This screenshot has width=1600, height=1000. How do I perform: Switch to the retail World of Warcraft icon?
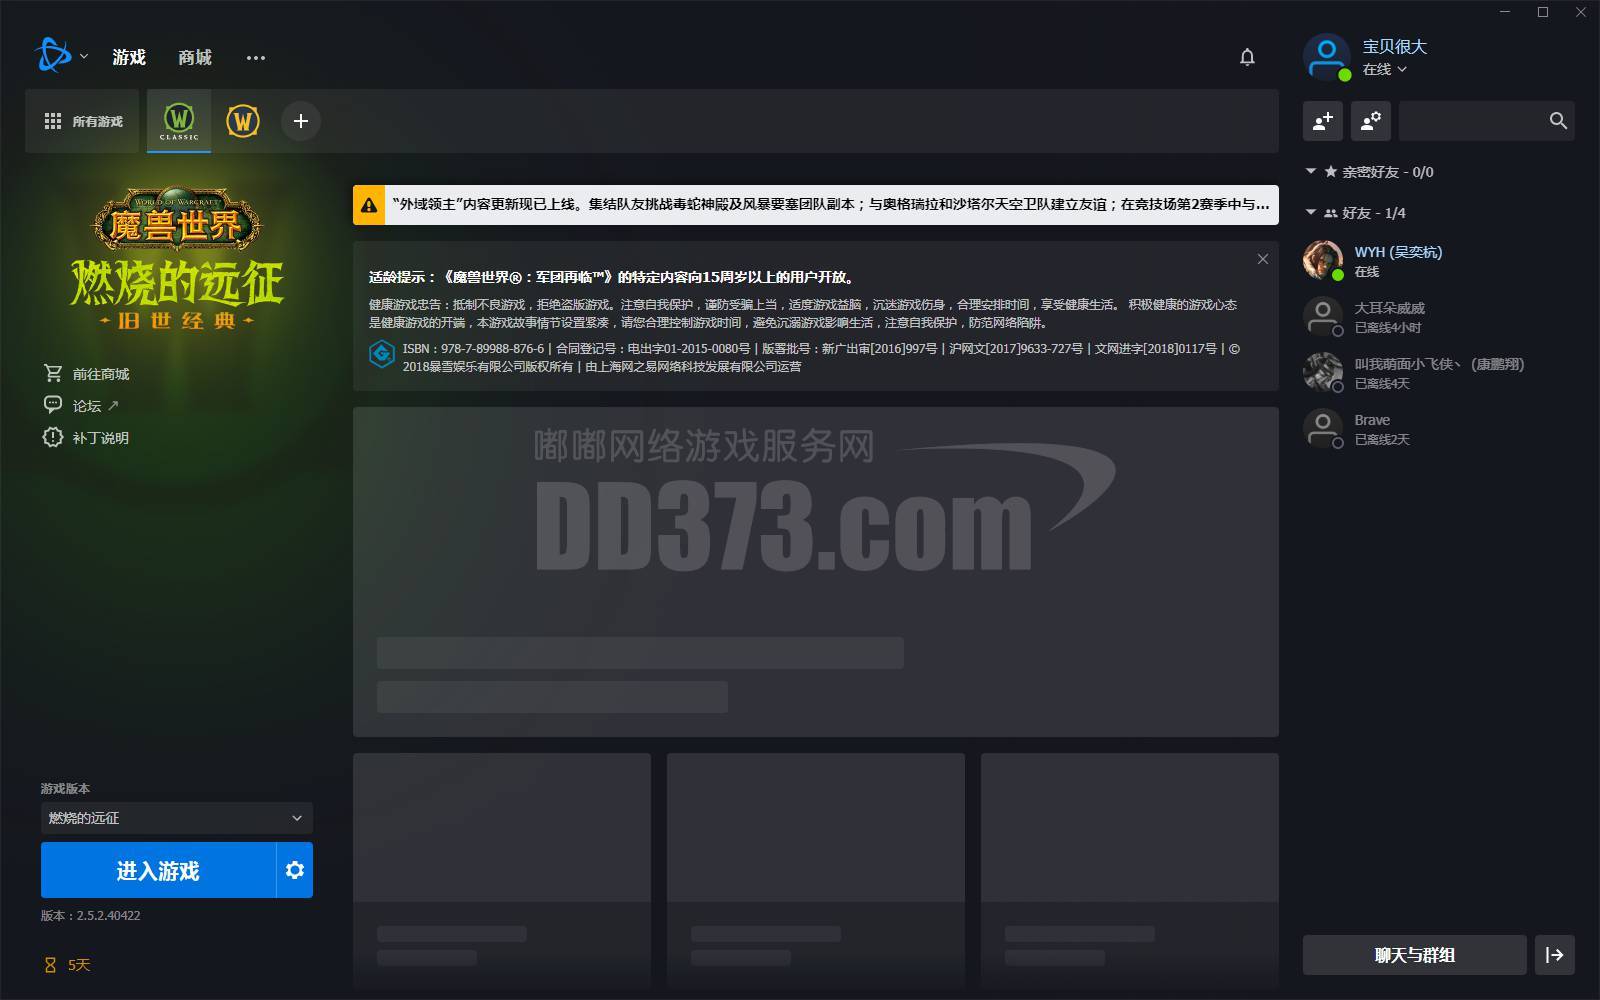(x=243, y=121)
